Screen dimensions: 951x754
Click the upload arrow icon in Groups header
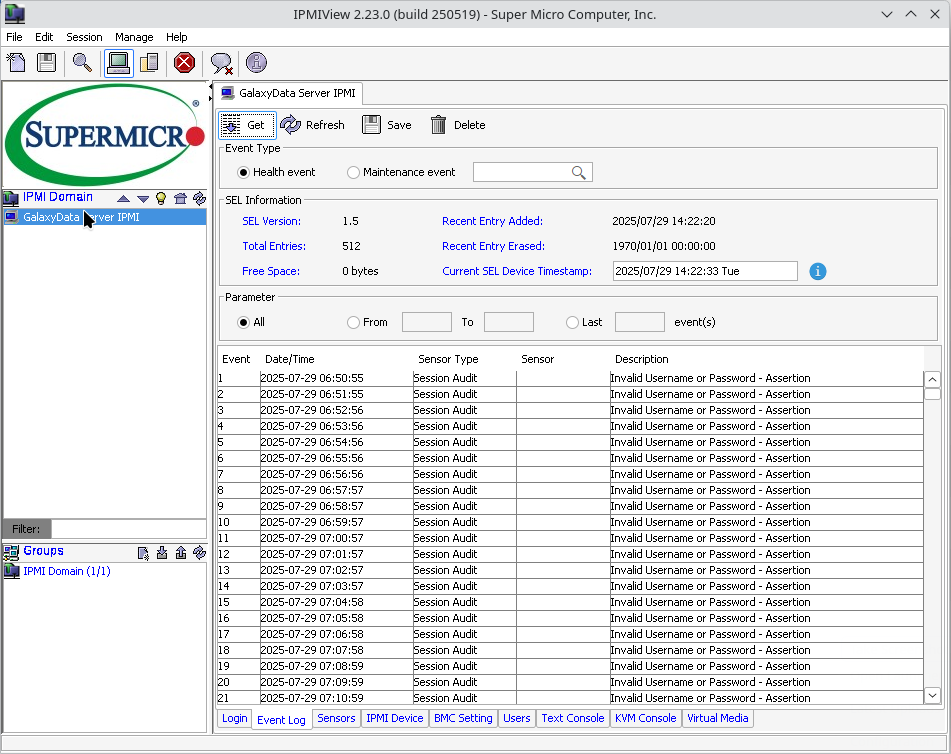point(181,553)
